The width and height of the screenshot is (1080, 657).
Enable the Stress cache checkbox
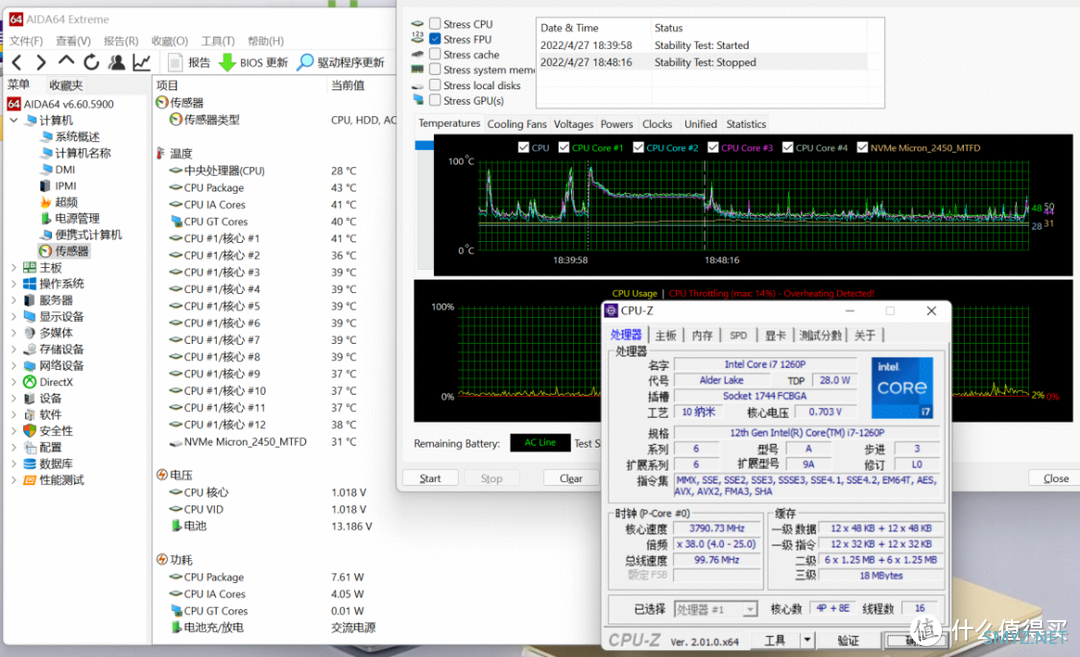pos(435,54)
